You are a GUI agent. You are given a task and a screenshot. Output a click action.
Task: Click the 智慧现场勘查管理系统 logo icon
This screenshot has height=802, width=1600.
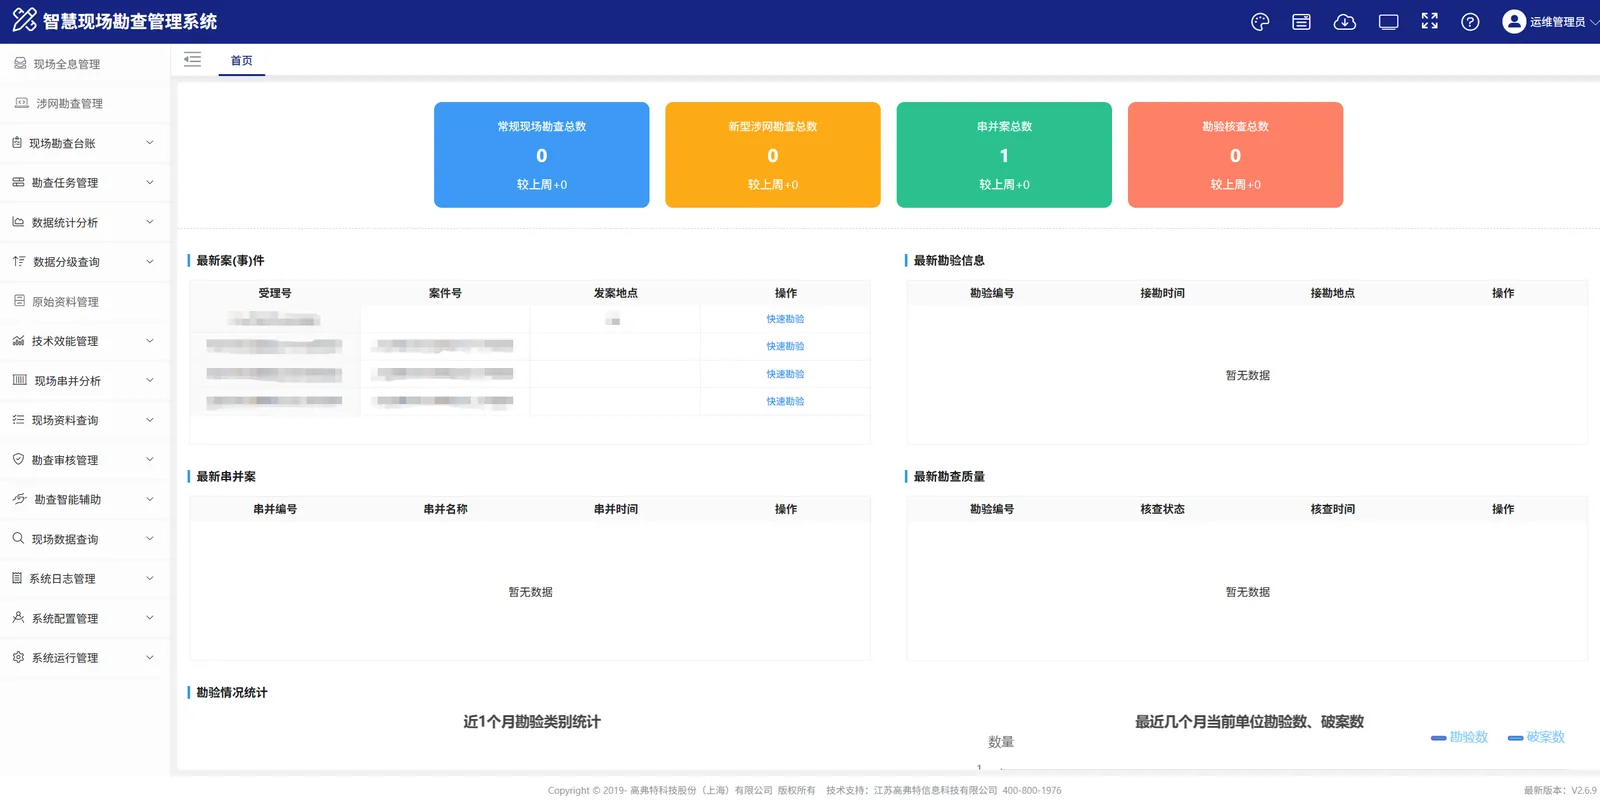point(24,20)
